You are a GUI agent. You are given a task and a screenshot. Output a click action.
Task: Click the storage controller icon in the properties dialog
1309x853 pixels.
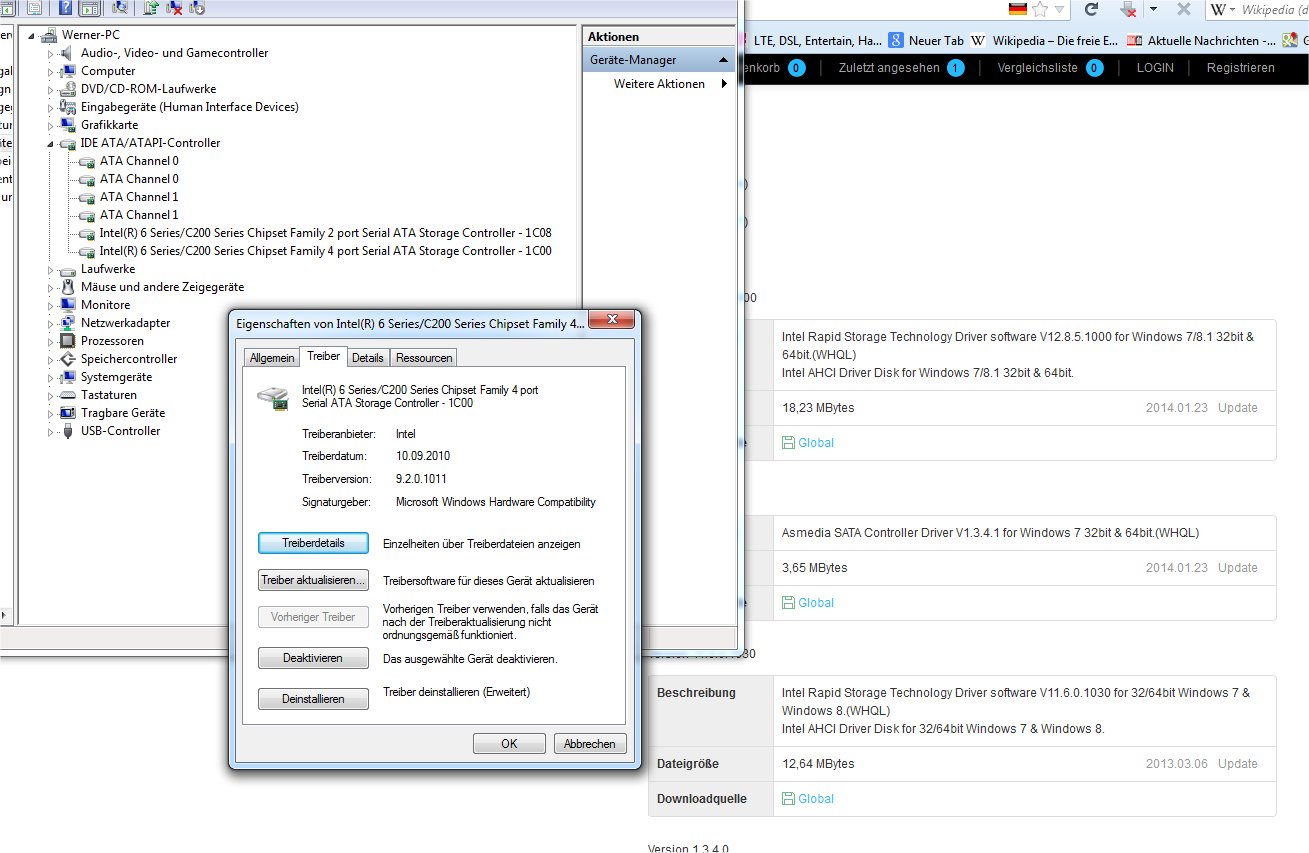click(x=275, y=397)
